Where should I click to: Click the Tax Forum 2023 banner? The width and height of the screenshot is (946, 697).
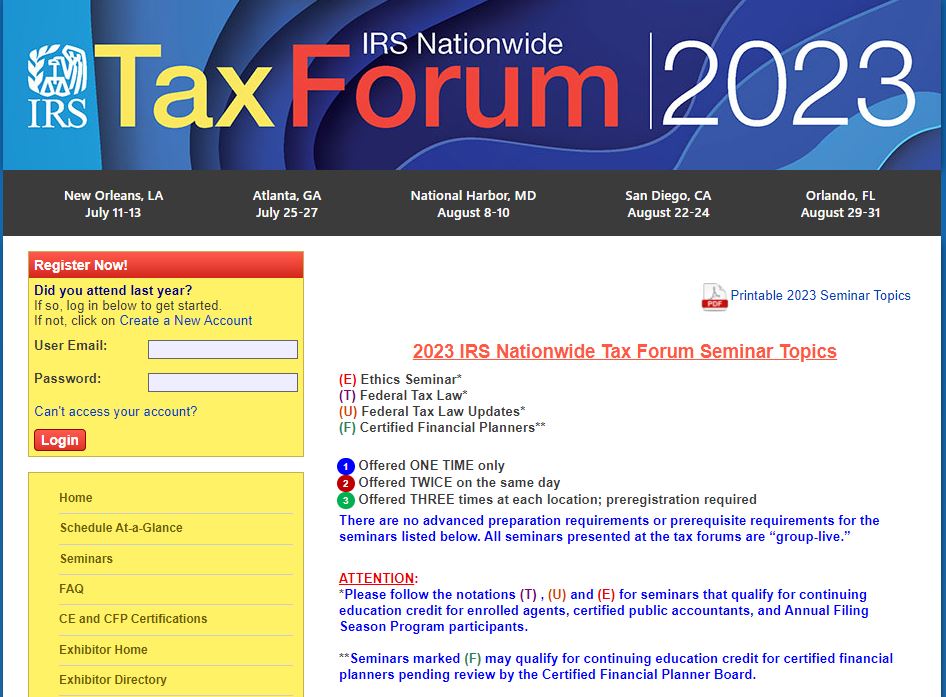point(473,85)
